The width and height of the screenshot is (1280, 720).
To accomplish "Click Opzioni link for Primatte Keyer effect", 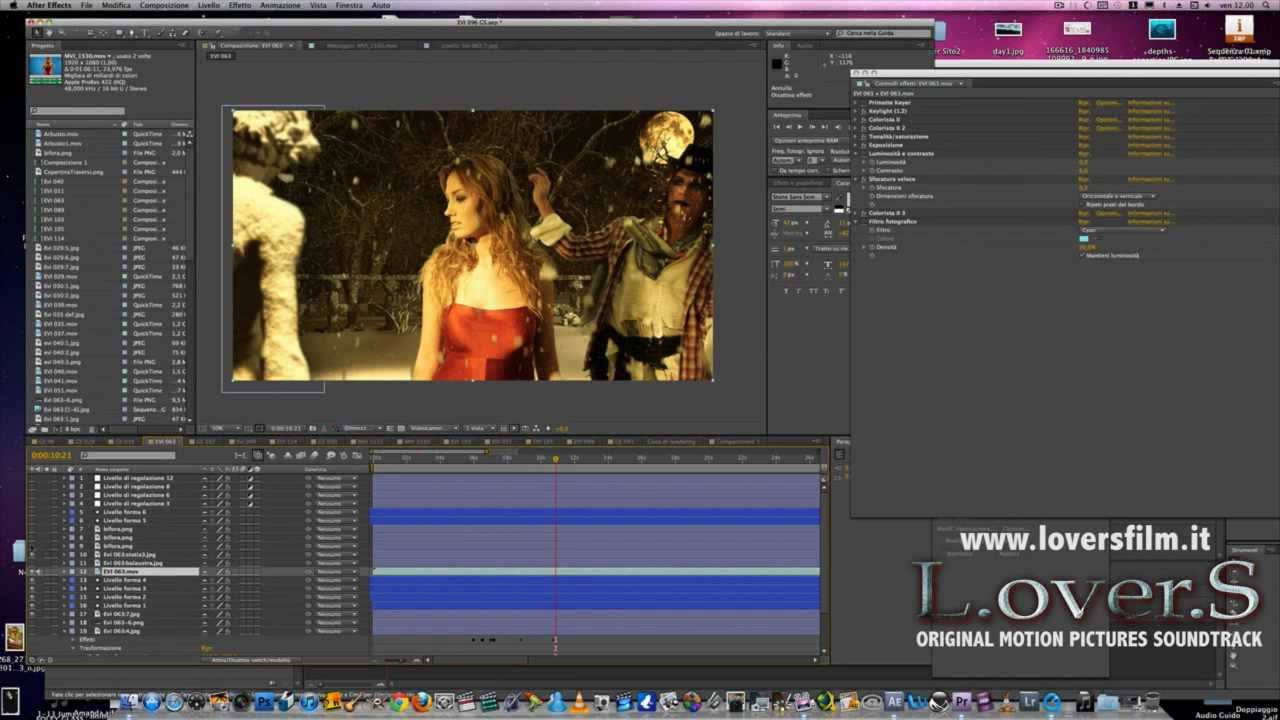I will tap(1108, 103).
